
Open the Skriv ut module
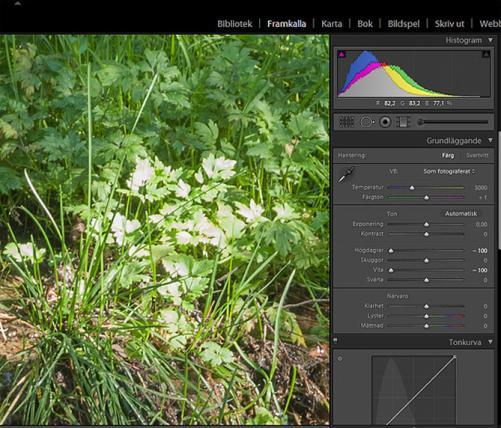pos(449,24)
